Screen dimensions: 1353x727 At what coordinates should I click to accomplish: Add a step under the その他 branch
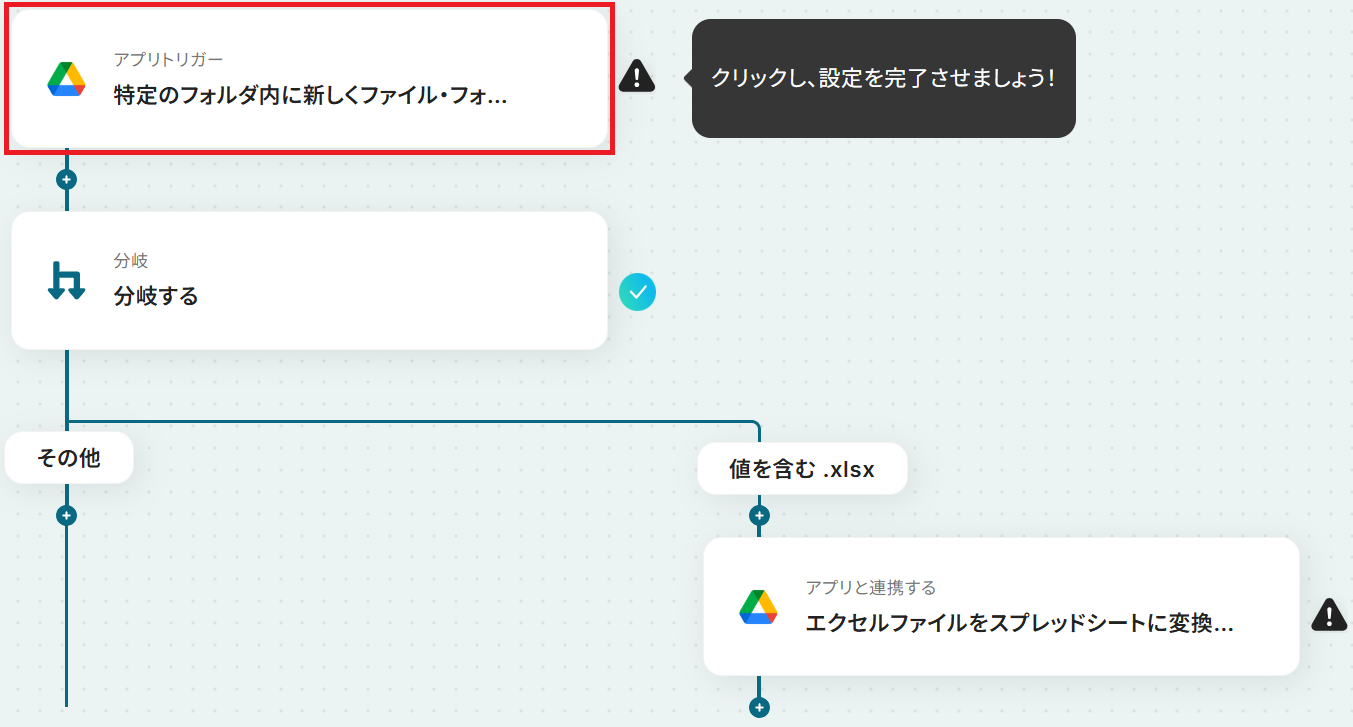pyautogui.click(x=67, y=516)
